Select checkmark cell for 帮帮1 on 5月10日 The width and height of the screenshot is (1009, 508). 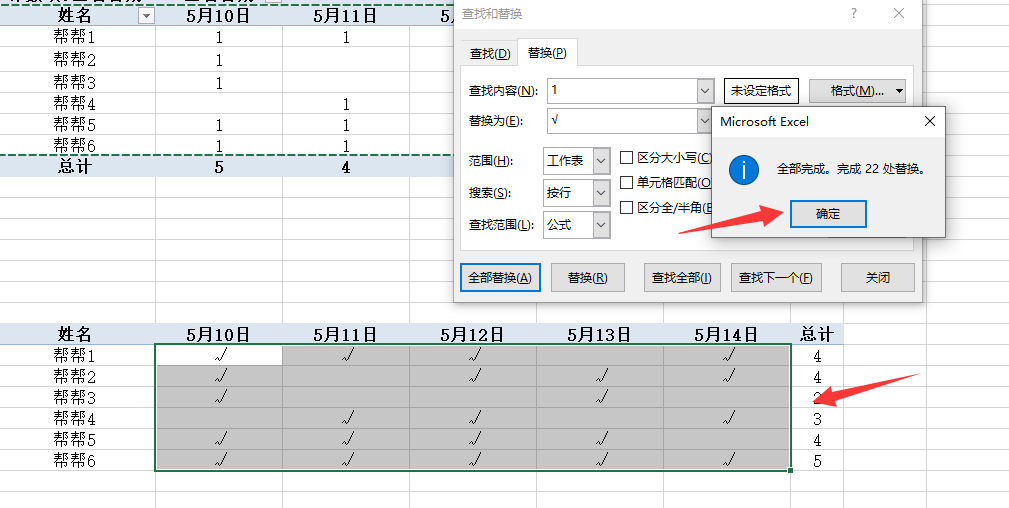219,355
